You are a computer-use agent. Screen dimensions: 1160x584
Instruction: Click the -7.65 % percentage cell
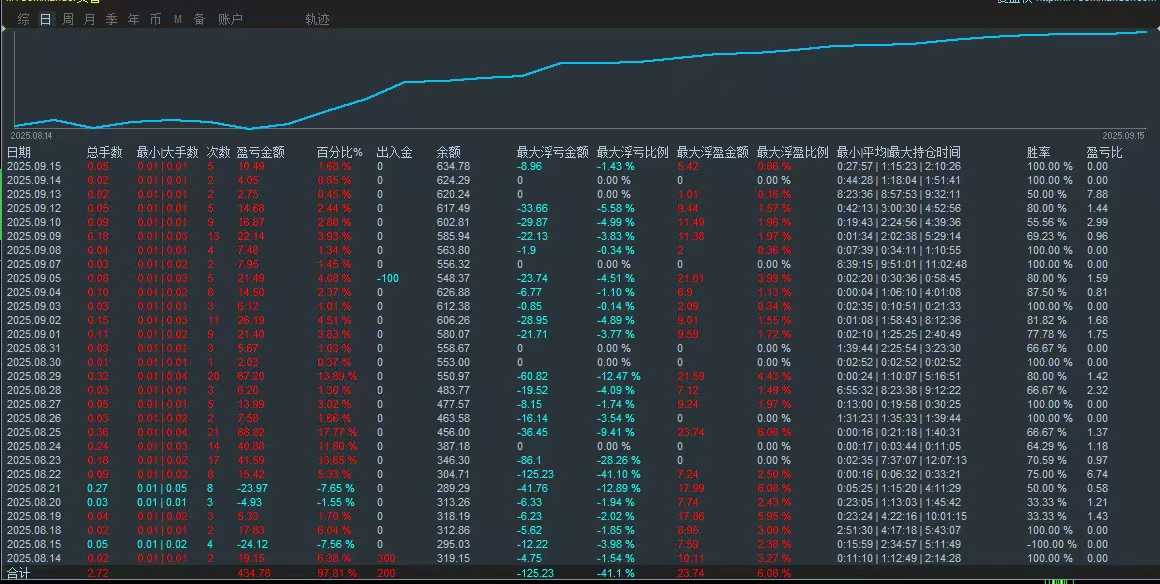coord(335,488)
